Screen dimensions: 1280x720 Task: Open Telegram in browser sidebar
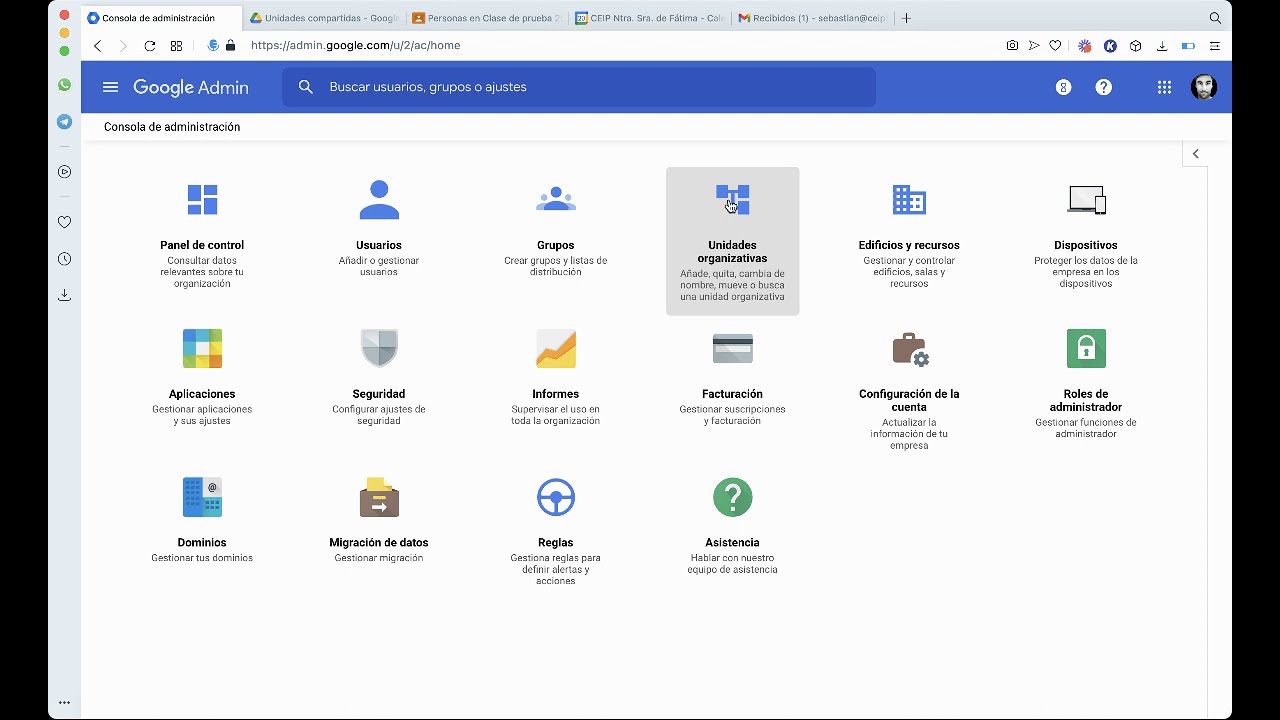click(64, 122)
